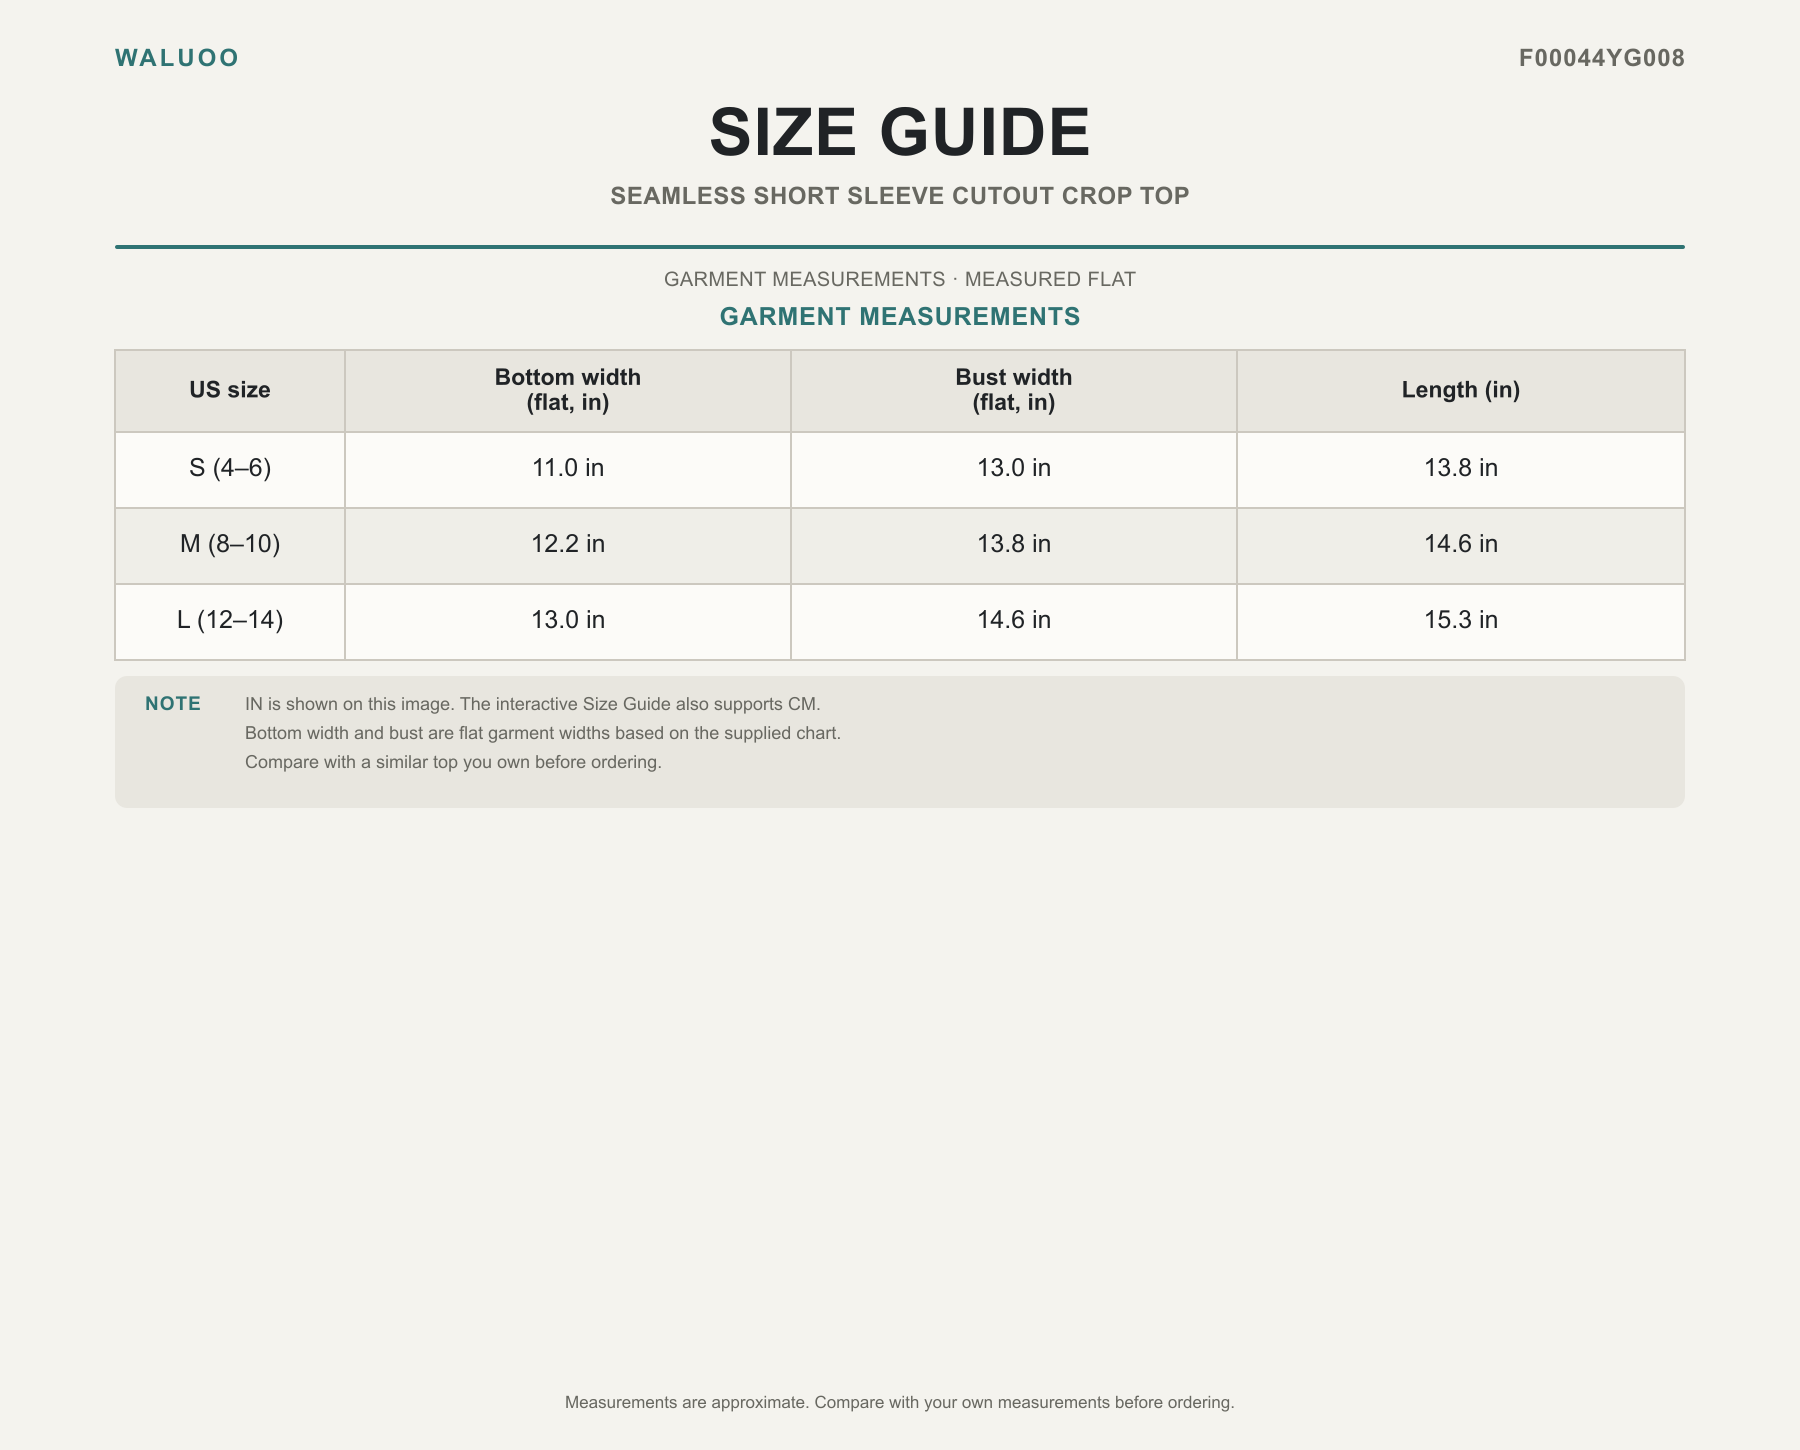Click the 15.3 in length value

click(1461, 621)
